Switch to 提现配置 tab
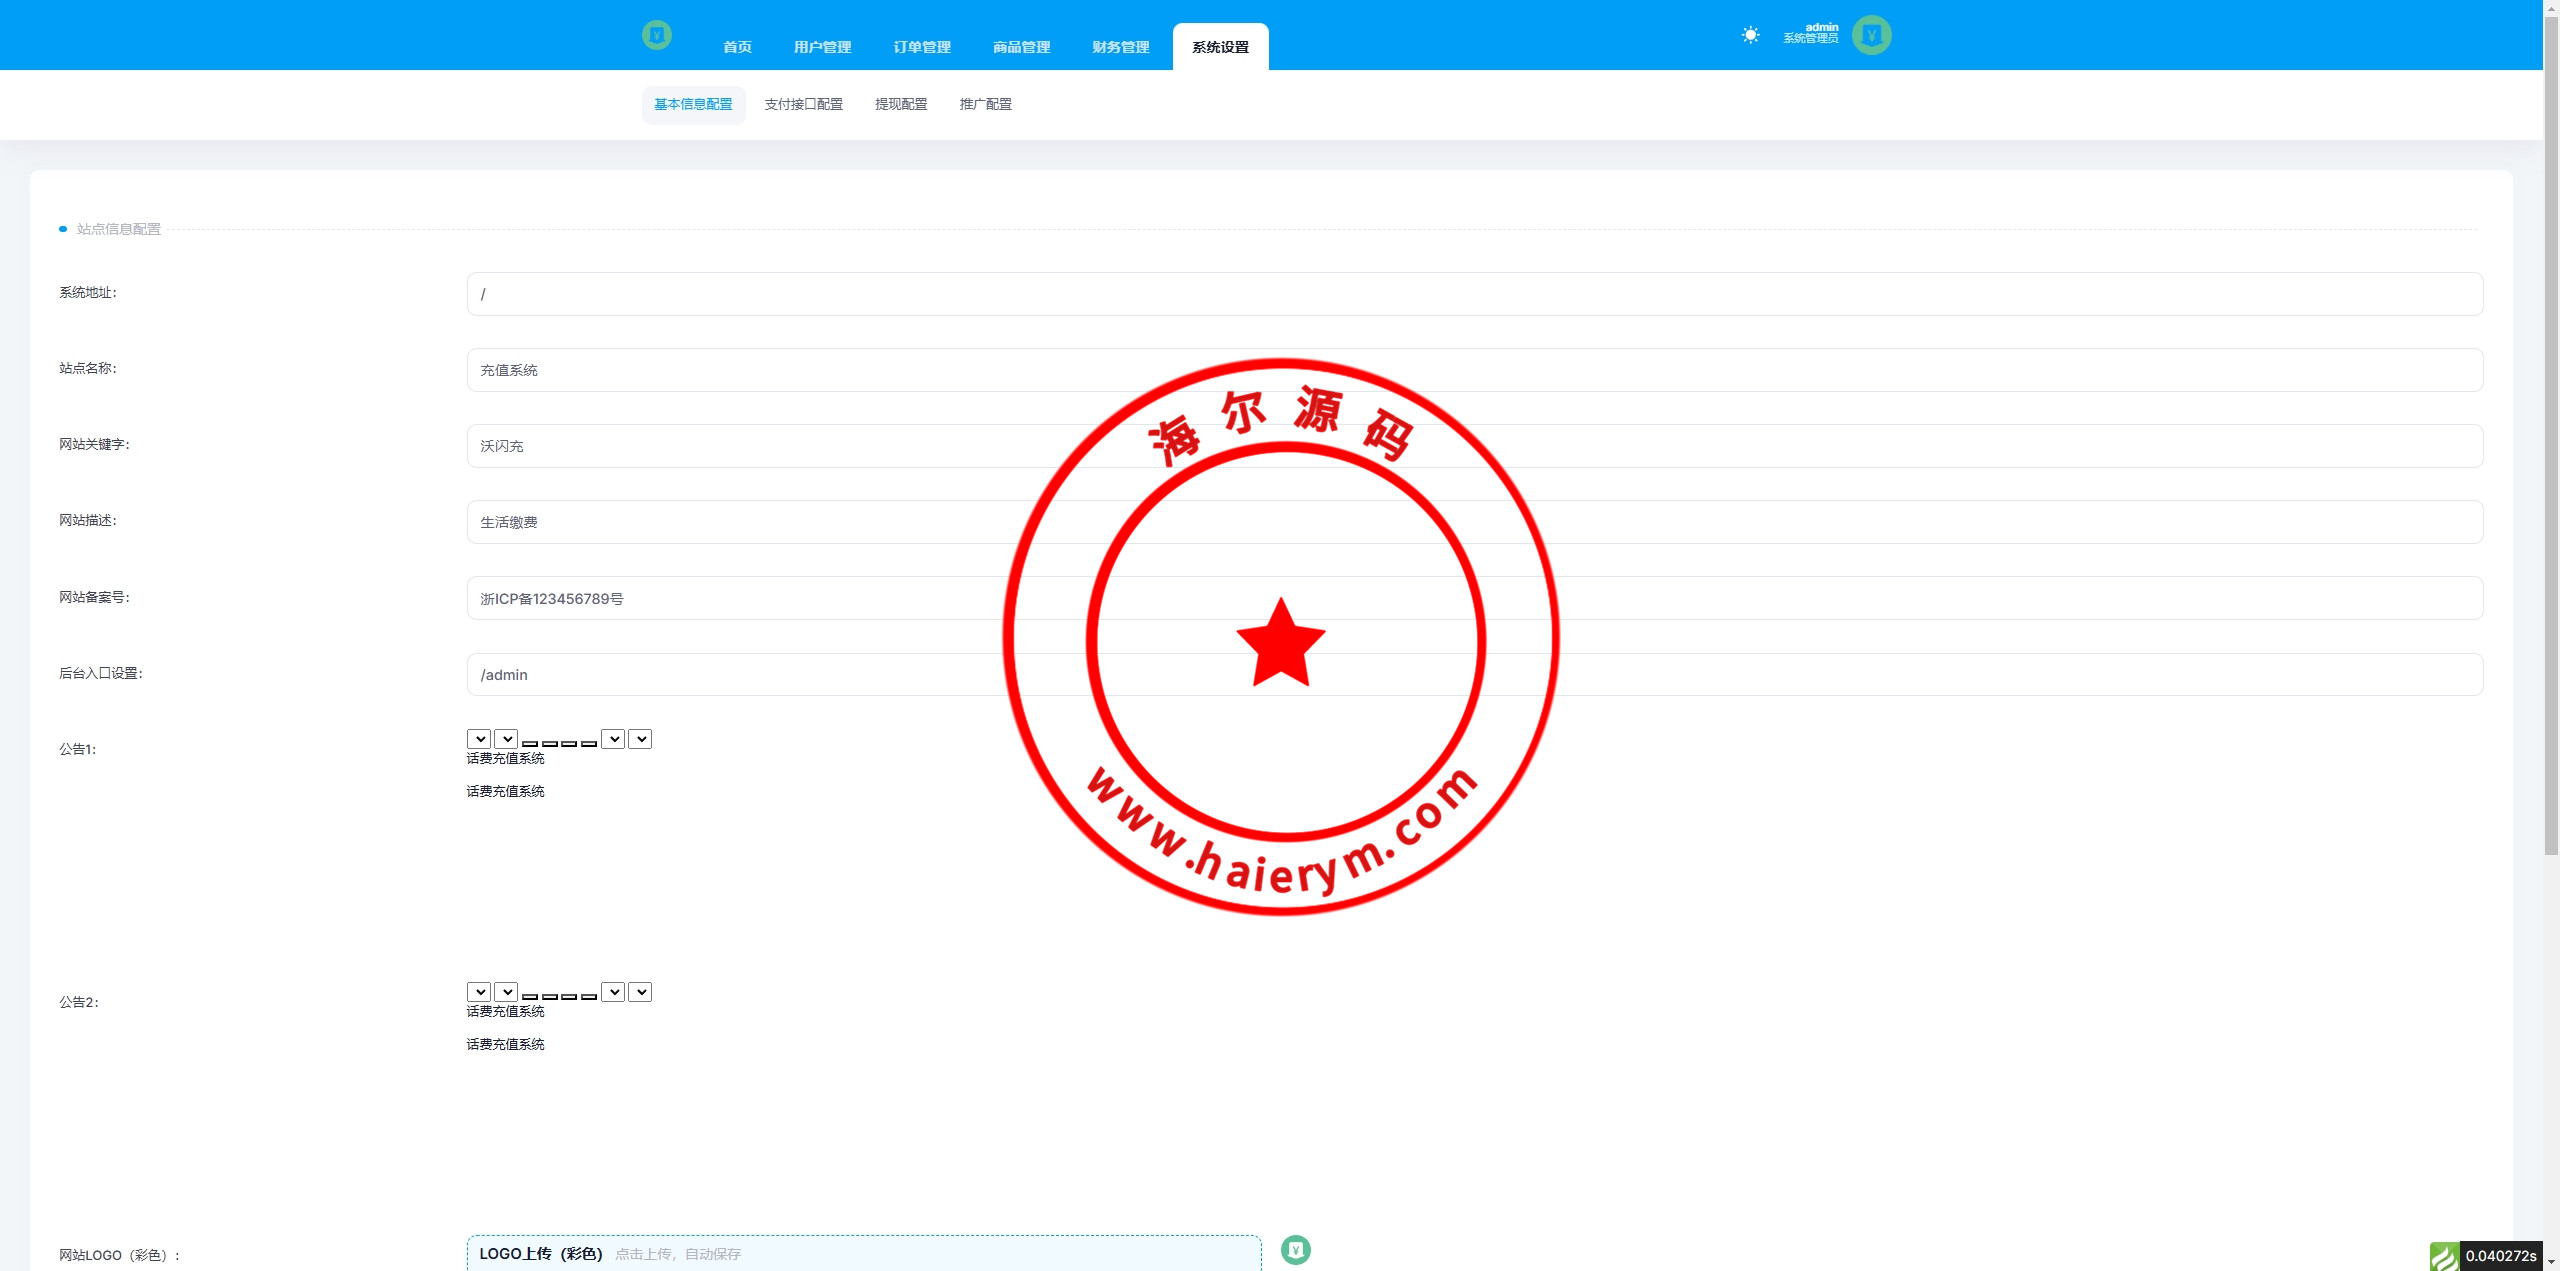Screen dimensions: 2560x1271 901,104
